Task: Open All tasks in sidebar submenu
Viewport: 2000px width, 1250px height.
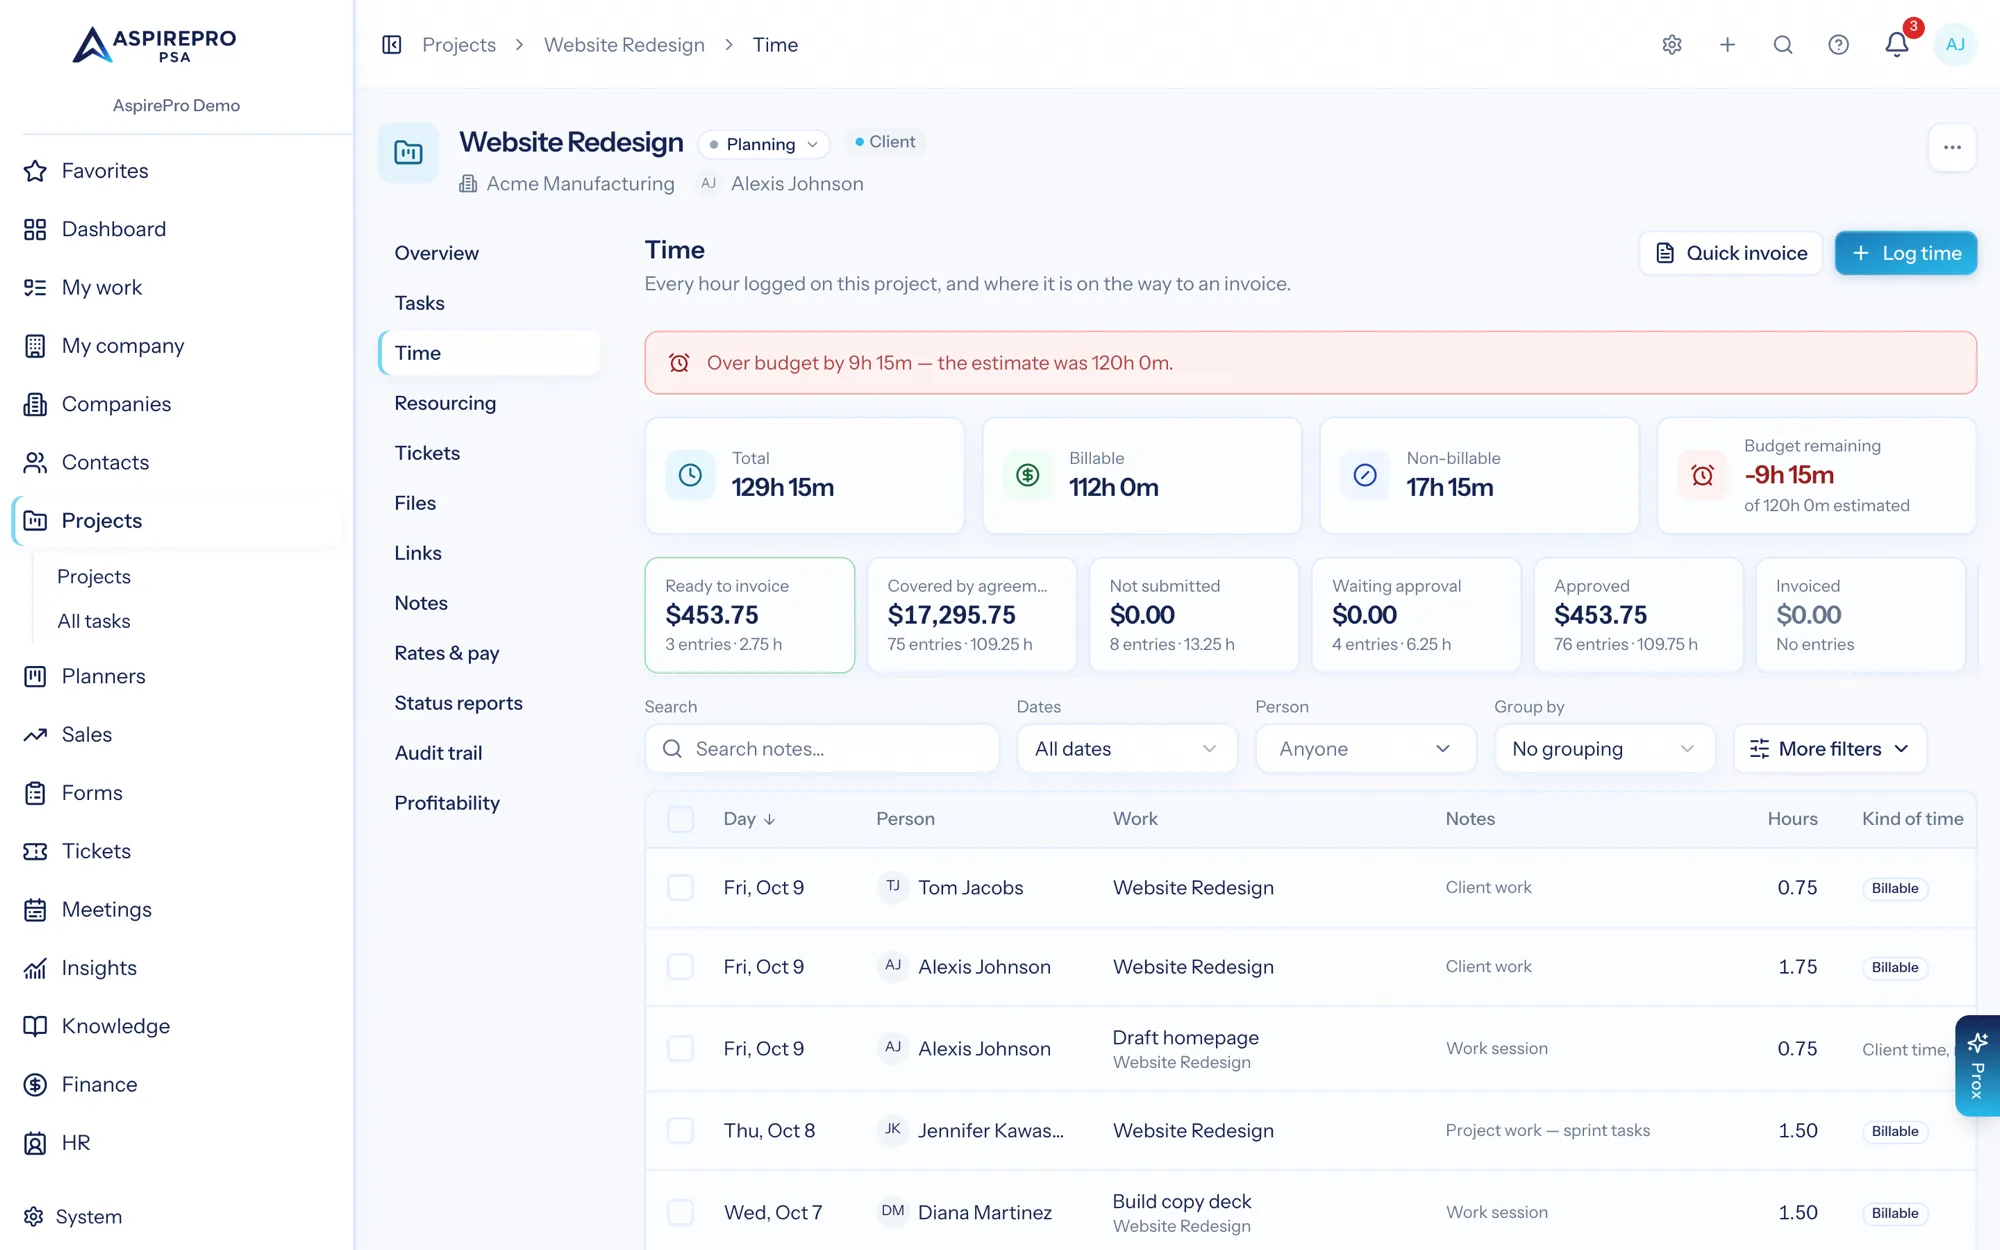Action: pos(94,621)
